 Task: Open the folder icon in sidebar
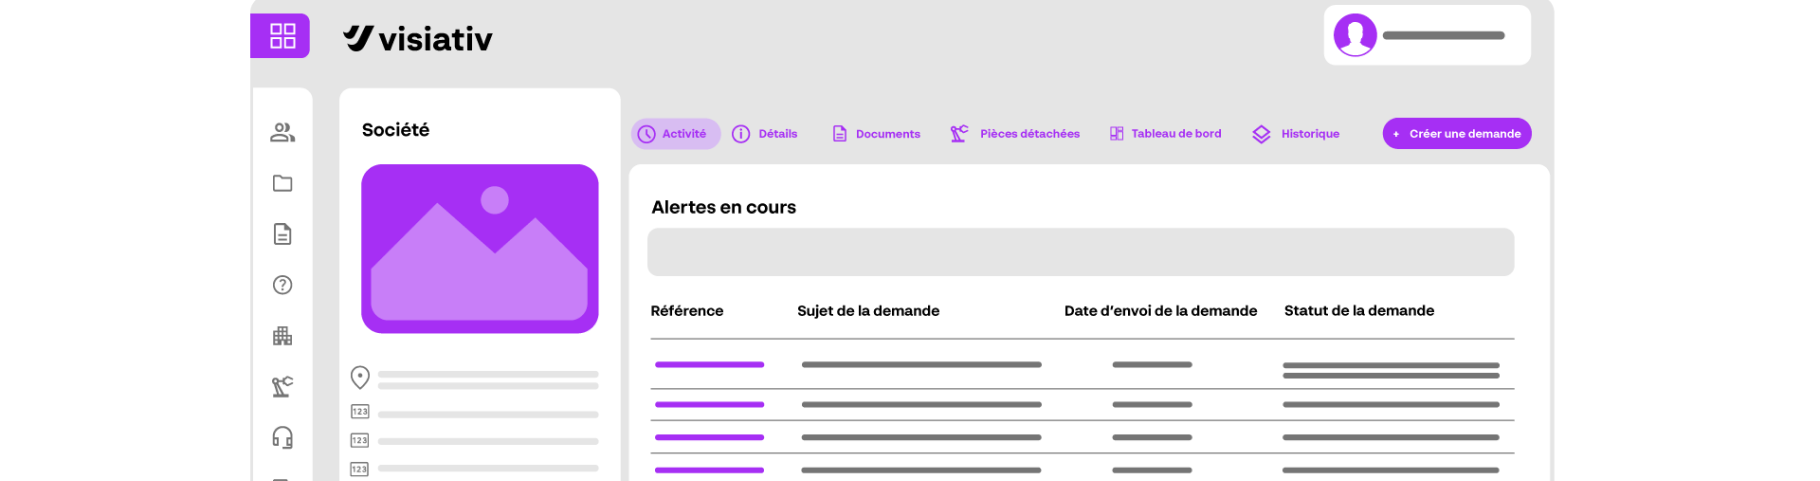pyautogui.click(x=282, y=183)
